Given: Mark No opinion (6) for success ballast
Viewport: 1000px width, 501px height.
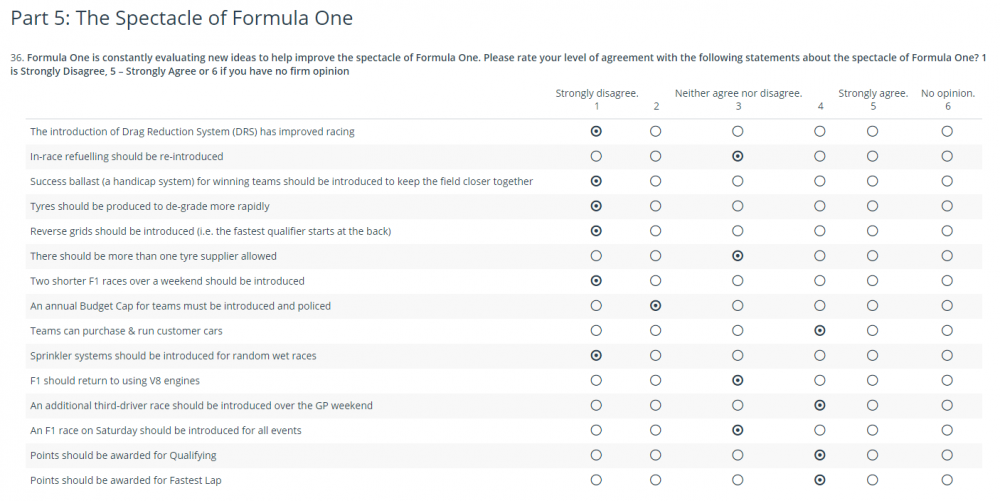Looking at the screenshot, I should tap(947, 181).
